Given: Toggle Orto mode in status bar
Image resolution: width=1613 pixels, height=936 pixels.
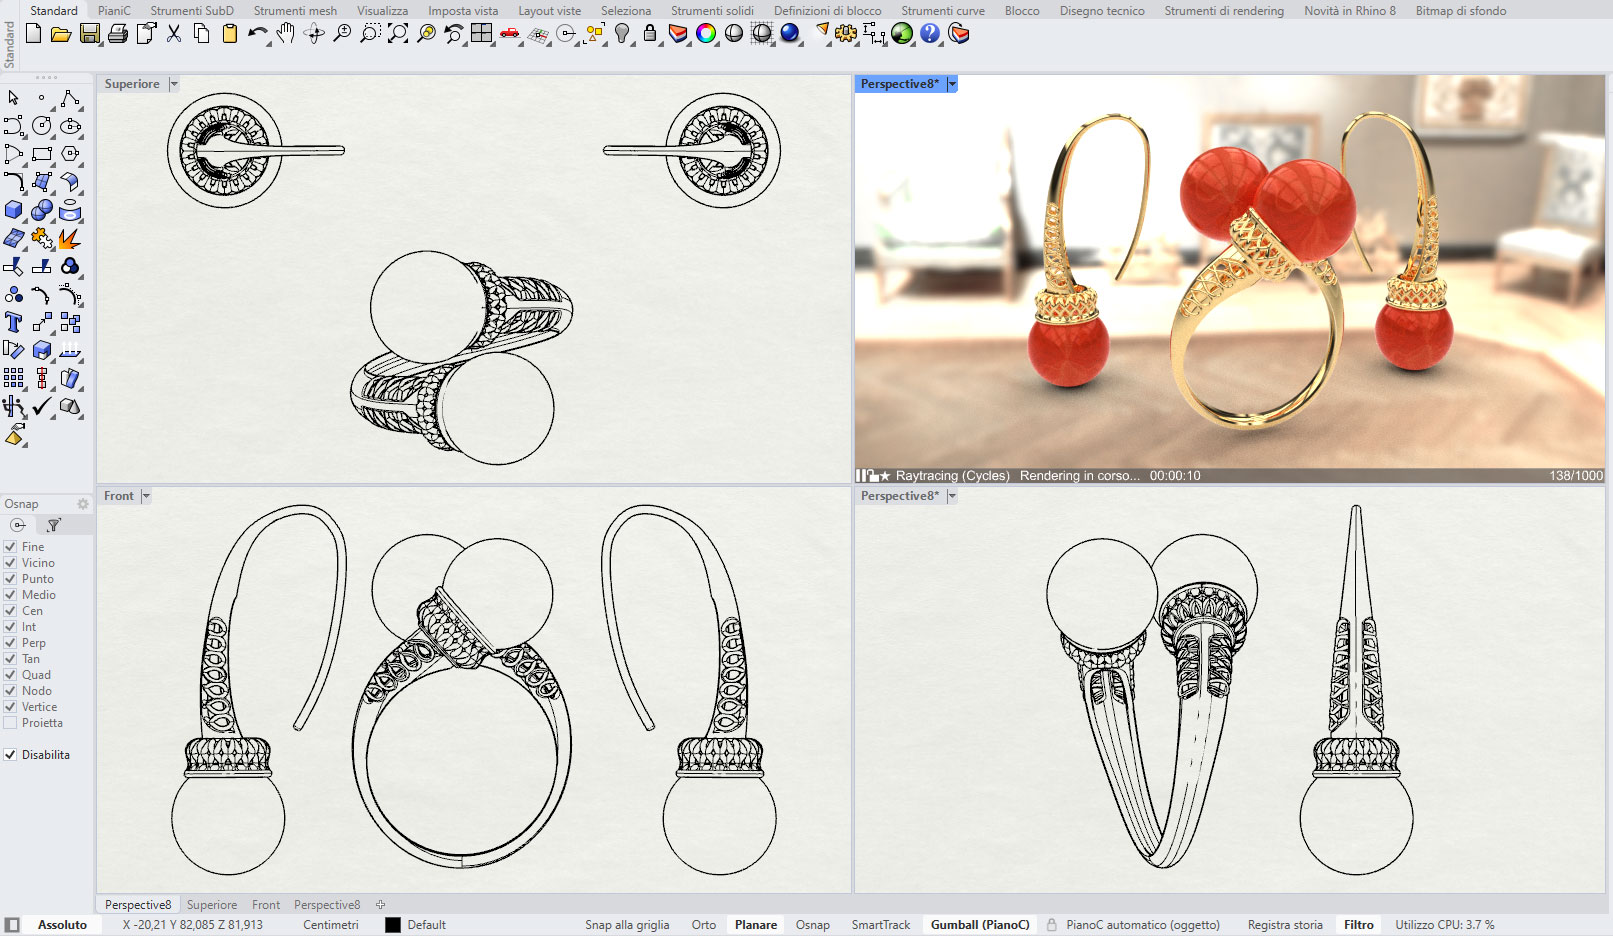Looking at the screenshot, I should [x=704, y=925].
